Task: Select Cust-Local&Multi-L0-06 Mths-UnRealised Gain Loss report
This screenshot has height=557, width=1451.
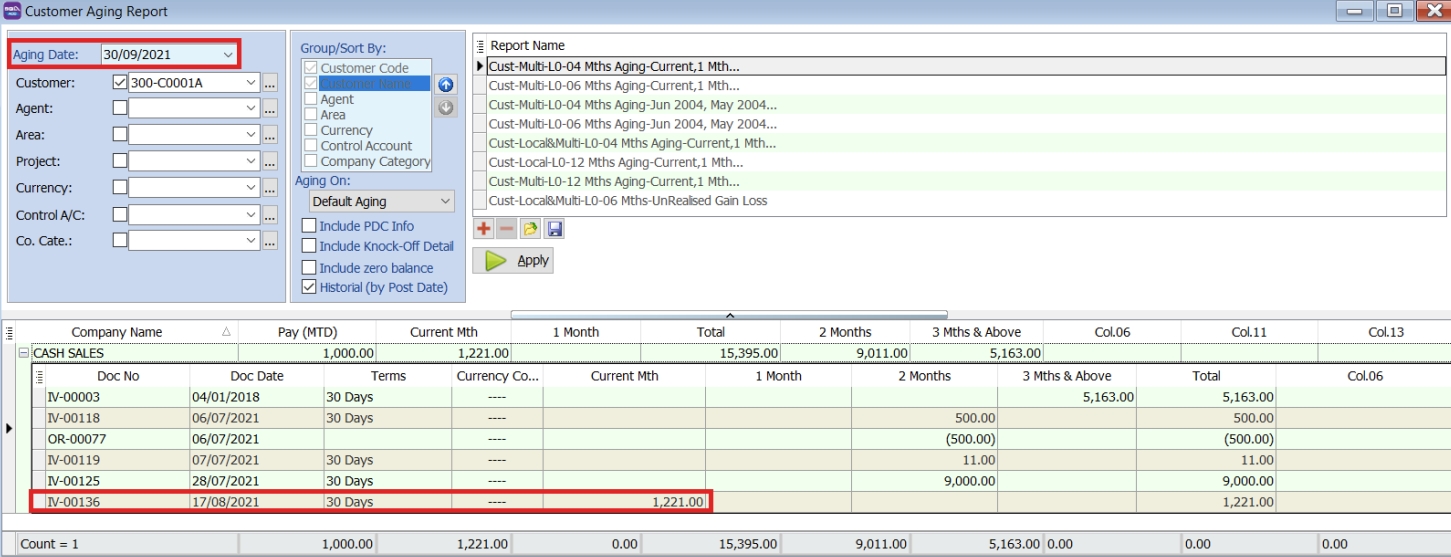Action: (x=627, y=201)
